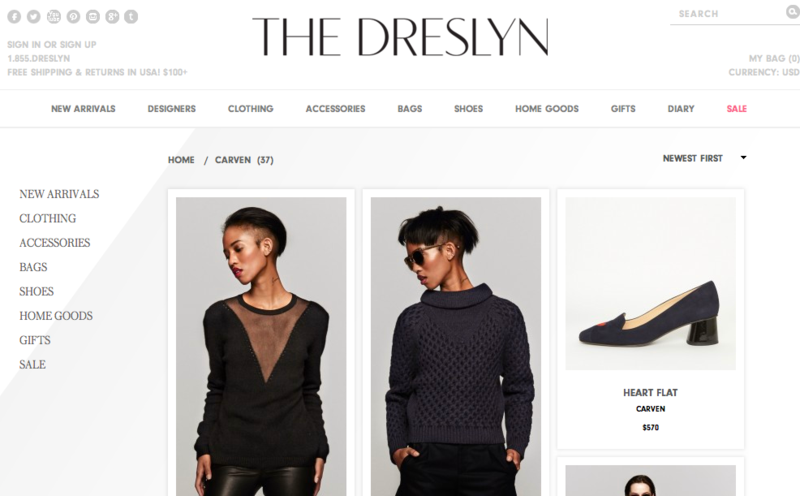The height and width of the screenshot is (496, 800).
Task: Open the Instagram social icon
Action: coord(93,17)
